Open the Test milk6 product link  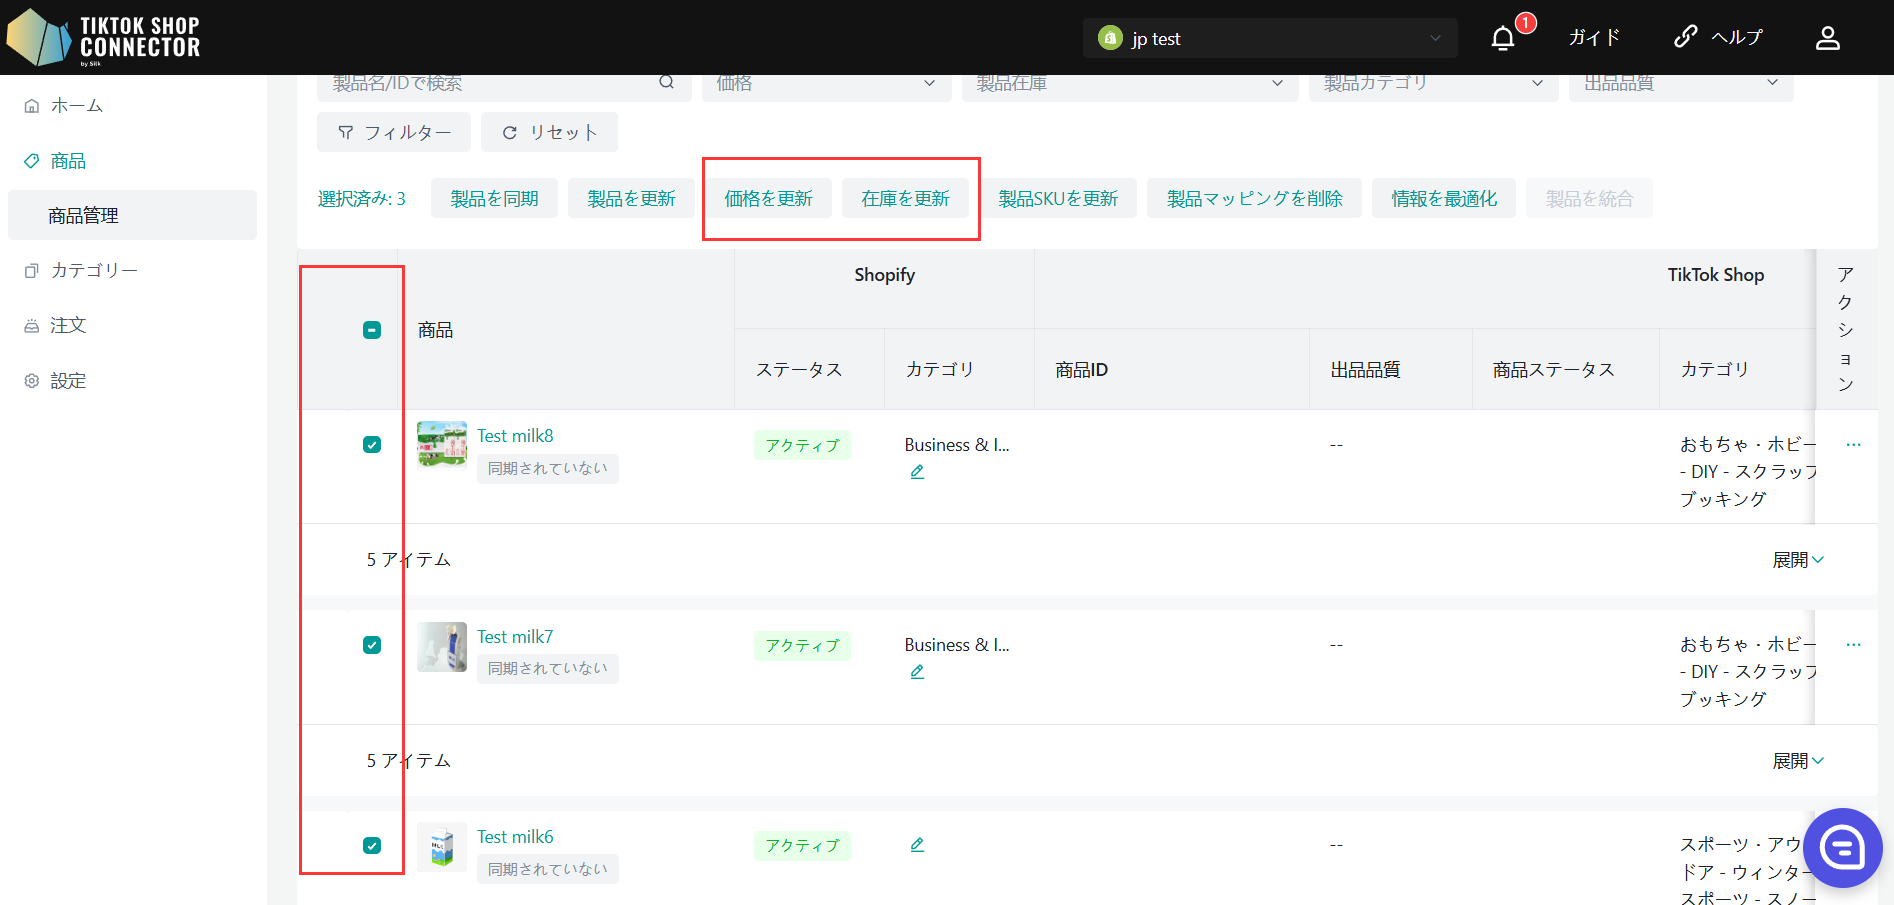click(x=515, y=837)
